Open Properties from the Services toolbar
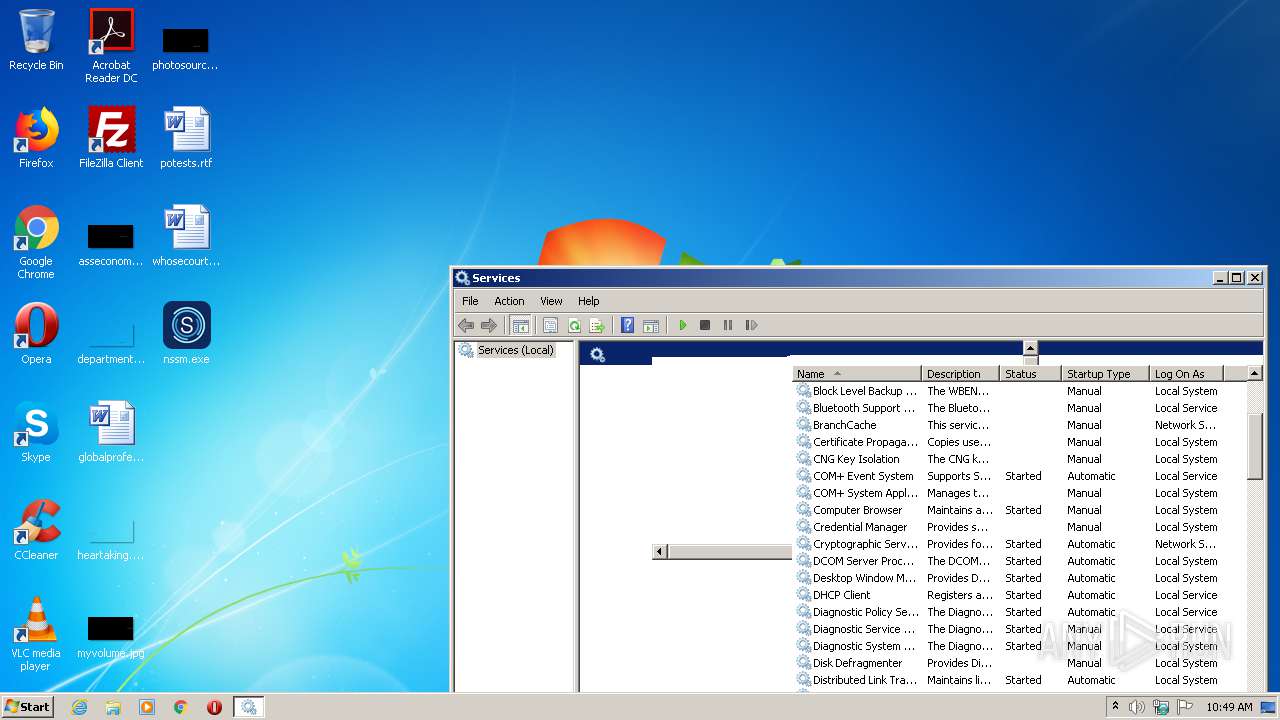This screenshot has height=720, width=1280. (x=550, y=325)
